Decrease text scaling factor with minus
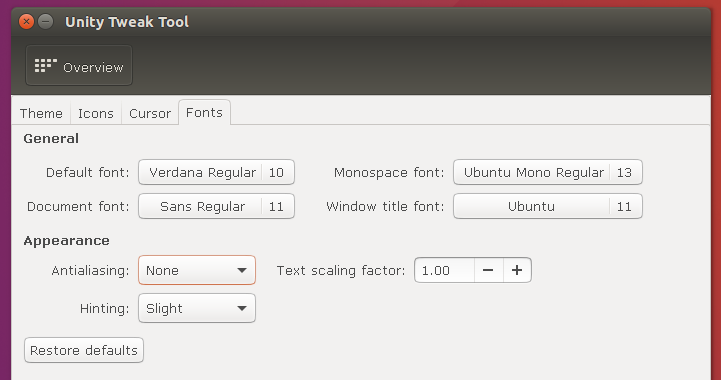Image resolution: width=721 pixels, height=380 pixels. coord(488,270)
